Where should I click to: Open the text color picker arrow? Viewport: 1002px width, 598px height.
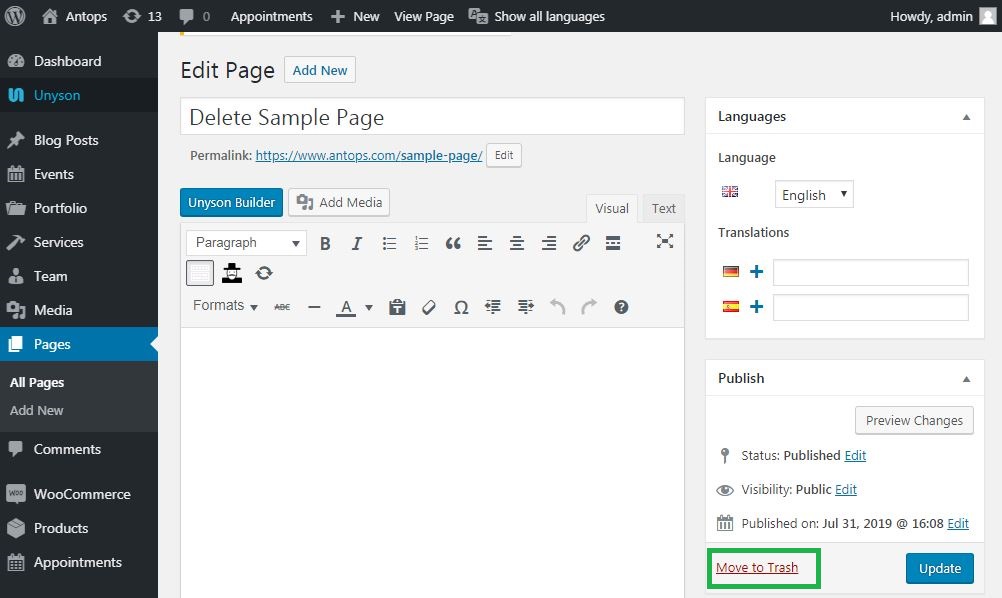tap(369, 307)
